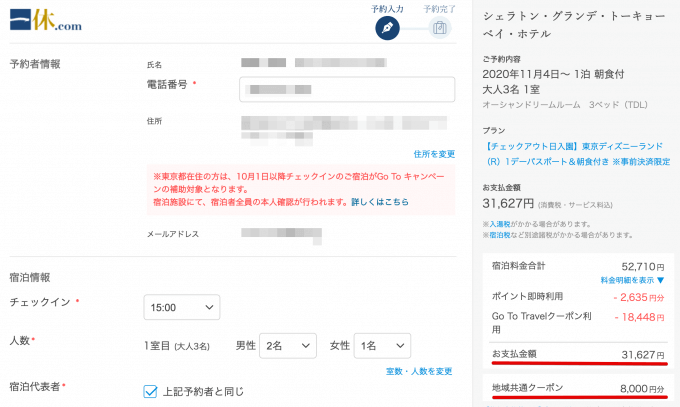This screenshot has width=680, height=407.
Task: Open the 住所を変更 address change link
Action: [434, 154]
